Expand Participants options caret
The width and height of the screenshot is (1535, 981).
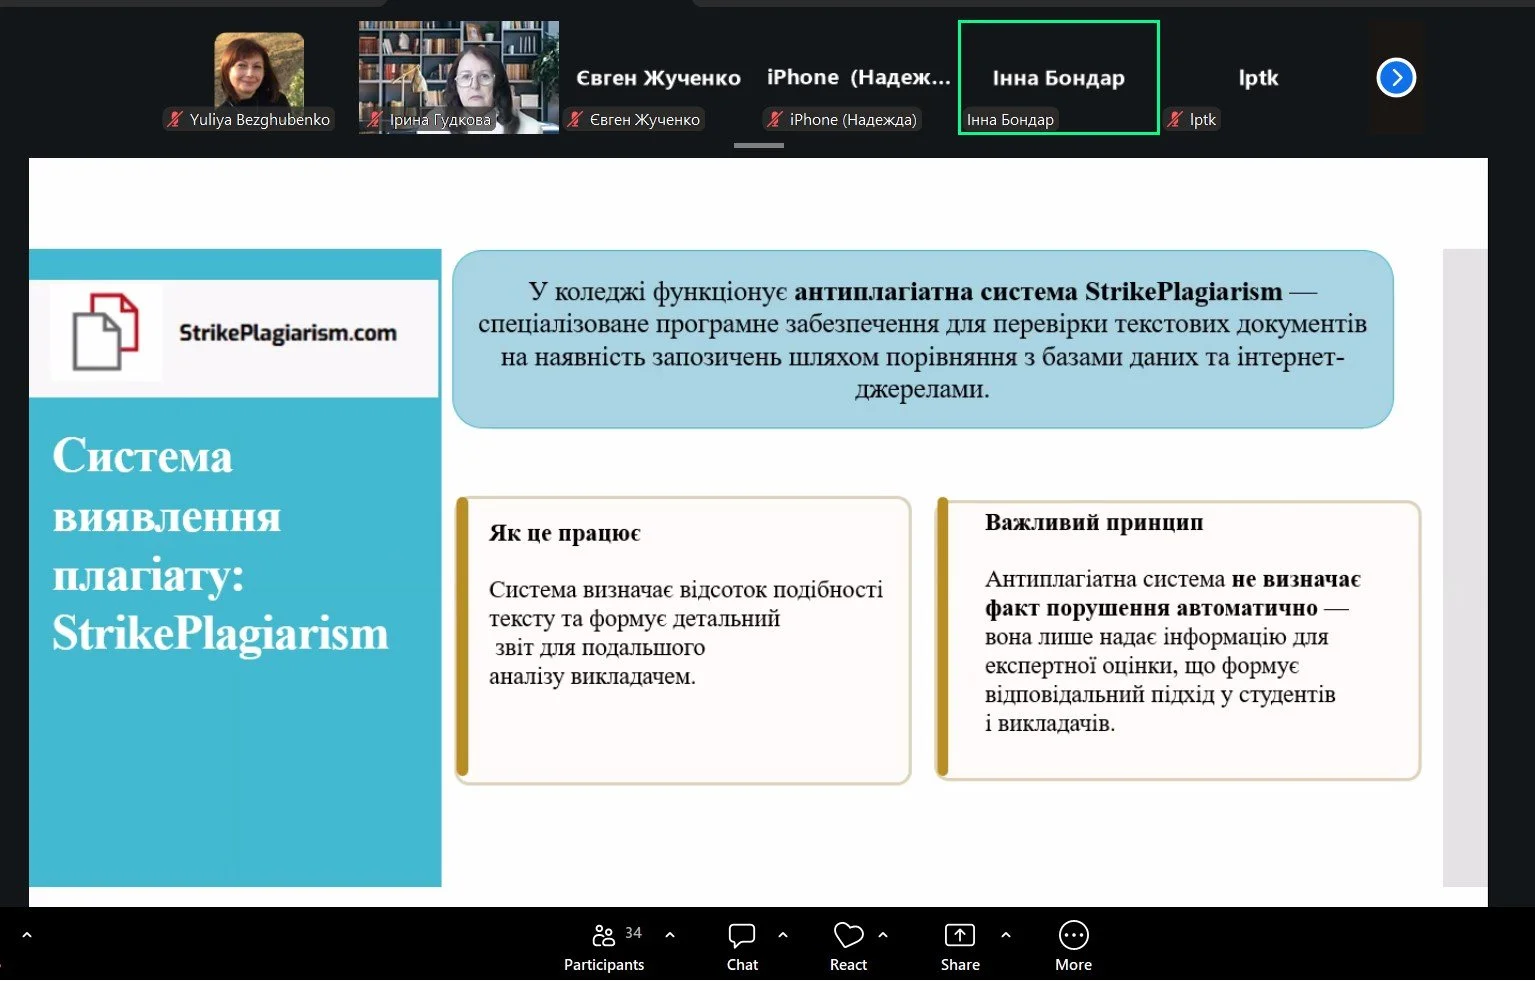point(670,935)
